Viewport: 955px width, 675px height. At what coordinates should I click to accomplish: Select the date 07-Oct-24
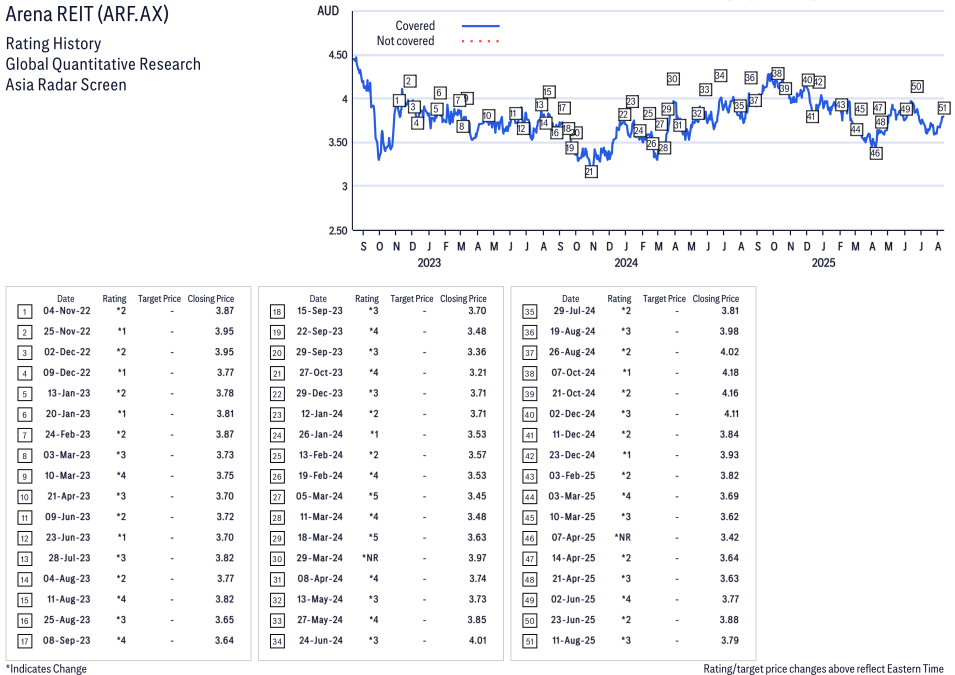click(573, 373)
